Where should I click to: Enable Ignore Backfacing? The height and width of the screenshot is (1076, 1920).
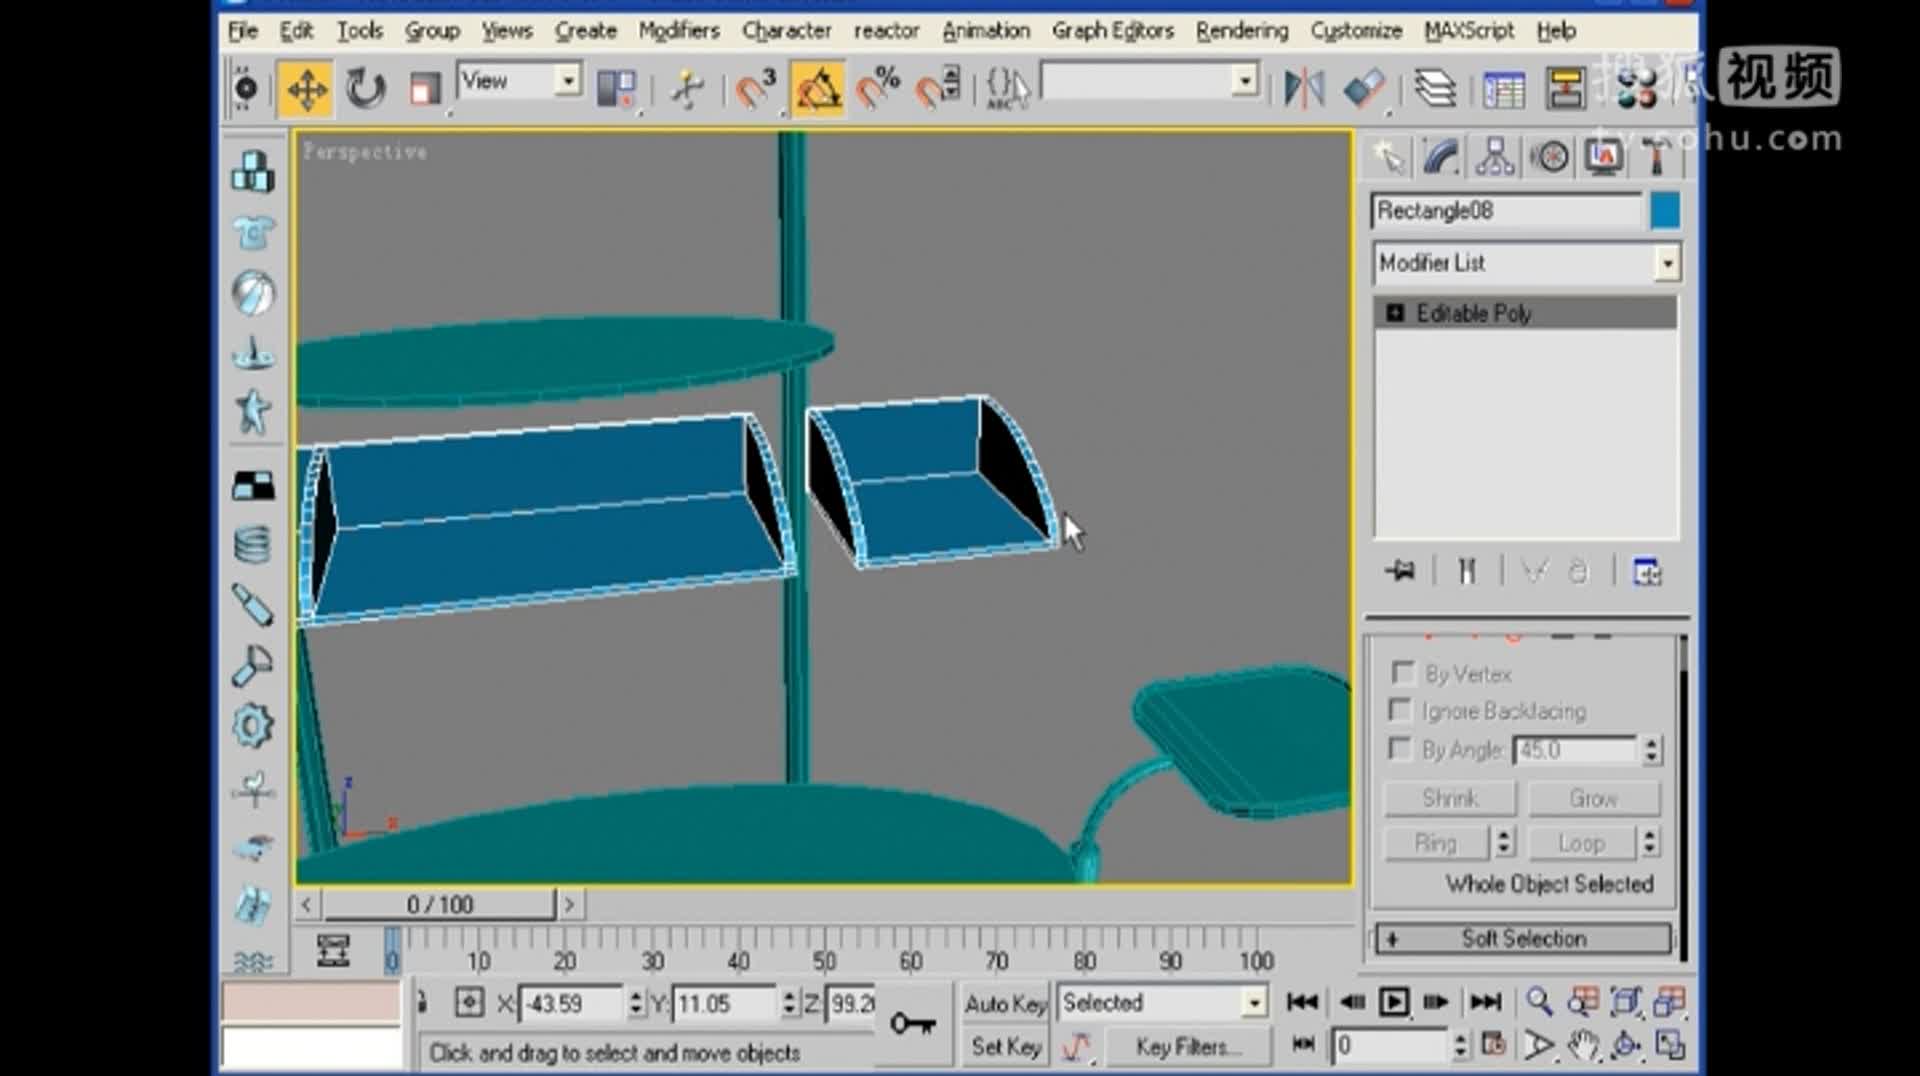[1399, 710]
